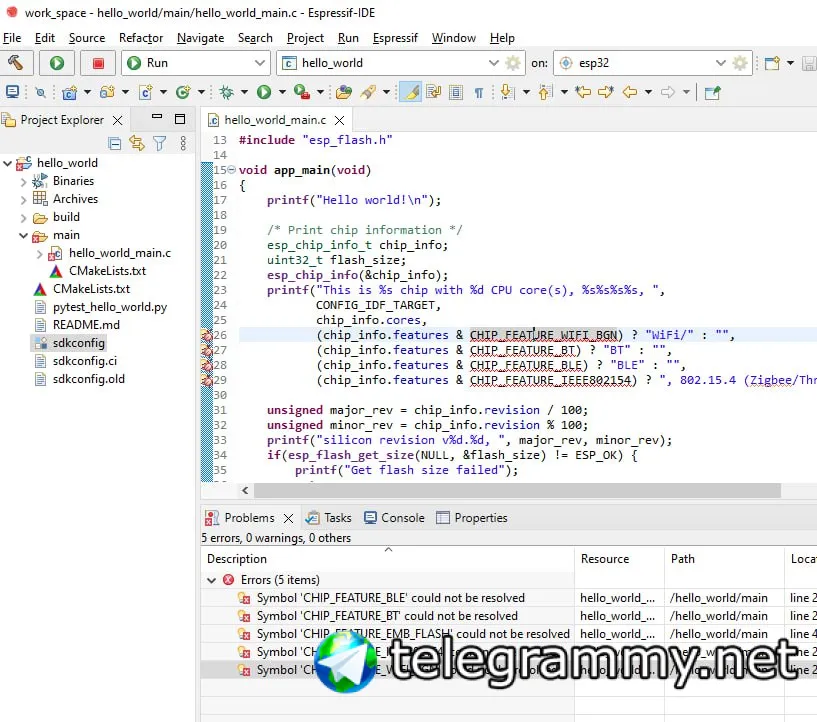Fold app_main function using collapse marker

(232, 170)
